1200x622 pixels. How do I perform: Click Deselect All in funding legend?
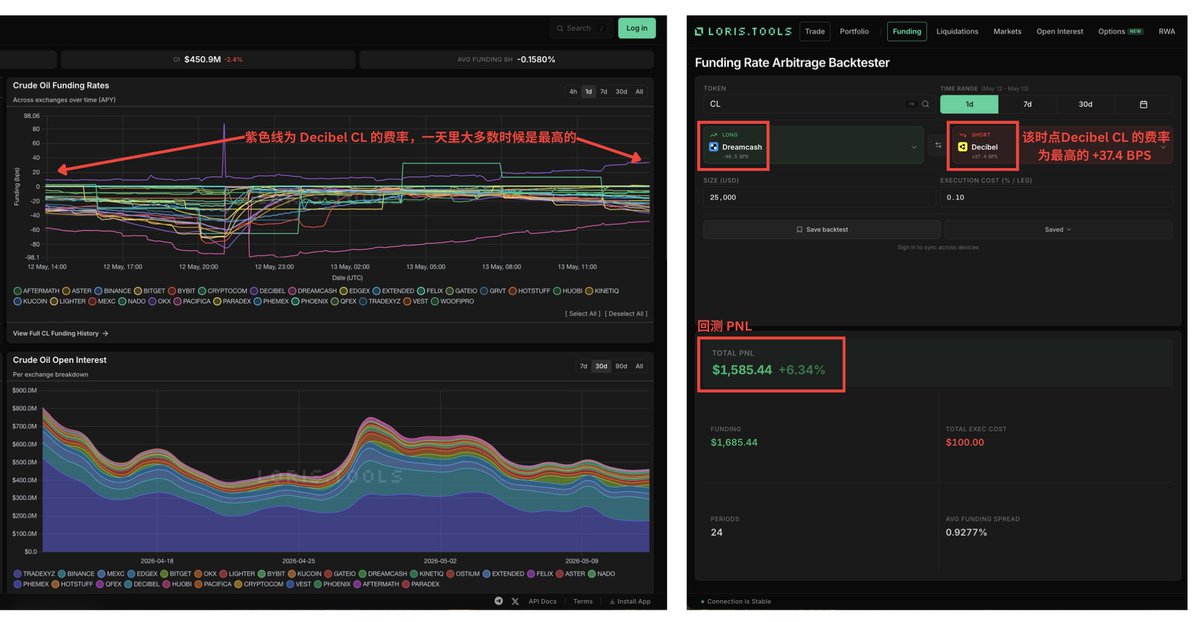tap(626, 314)
